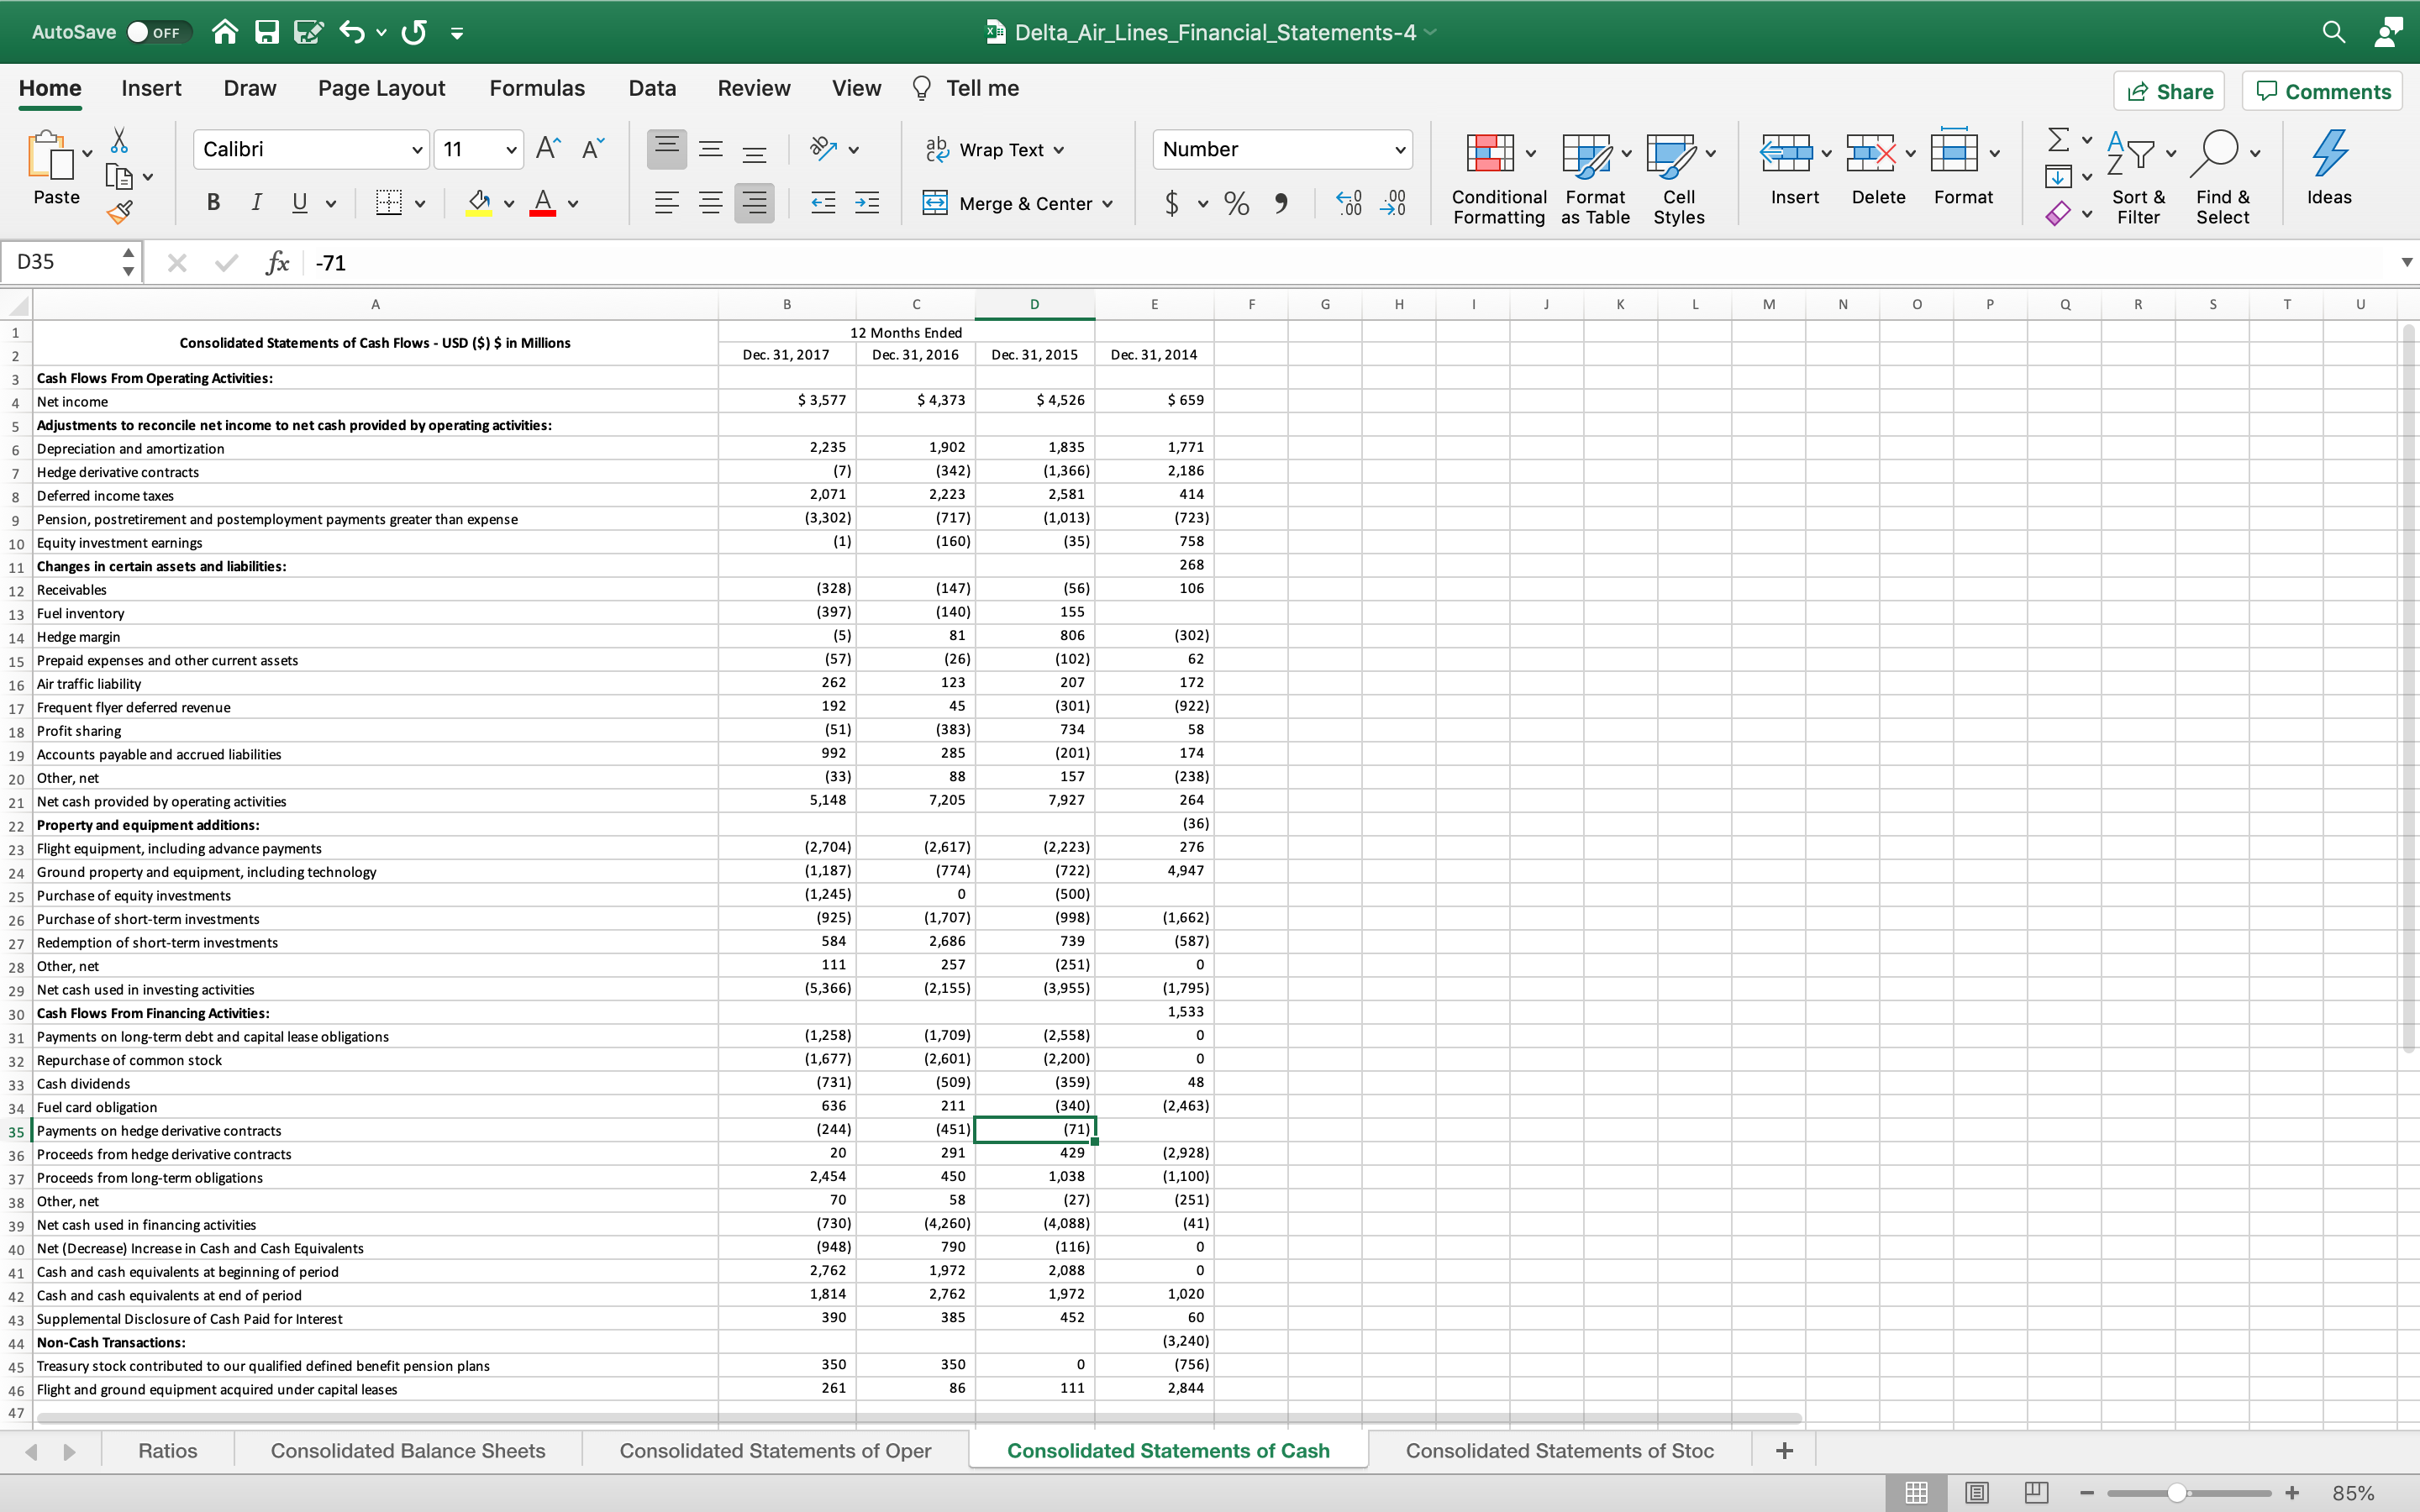2420x1512 pixels.
Task: Toggle bold formatting
Action: tap(212, 203)
